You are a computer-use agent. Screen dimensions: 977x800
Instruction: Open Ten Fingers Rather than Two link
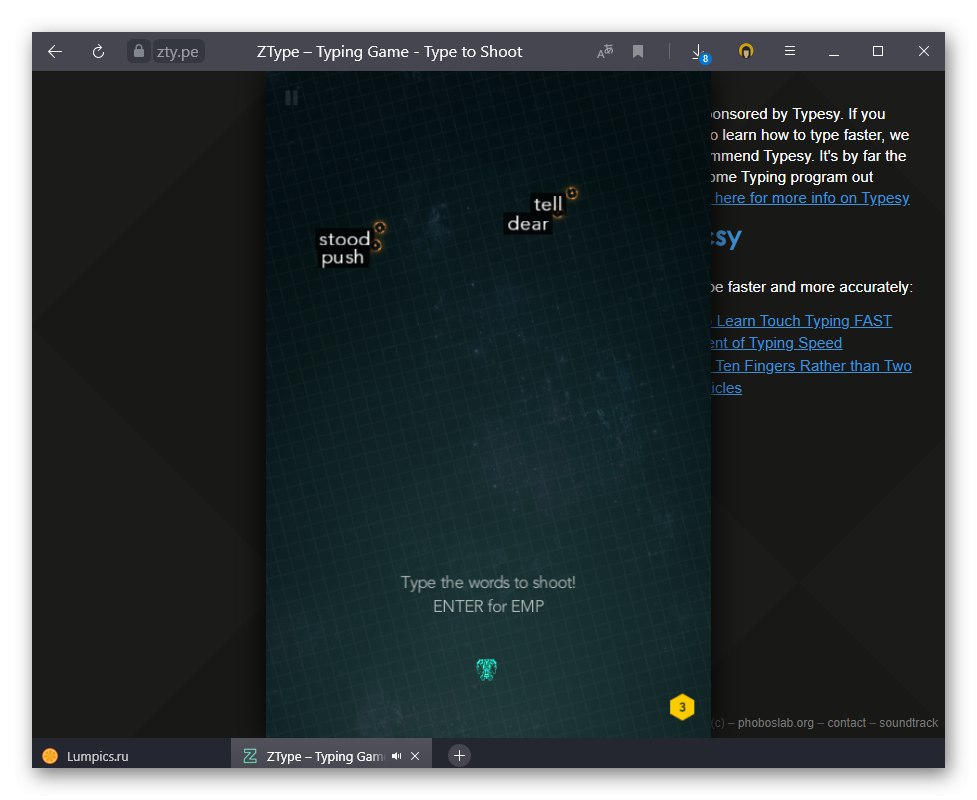click(813, 366)
